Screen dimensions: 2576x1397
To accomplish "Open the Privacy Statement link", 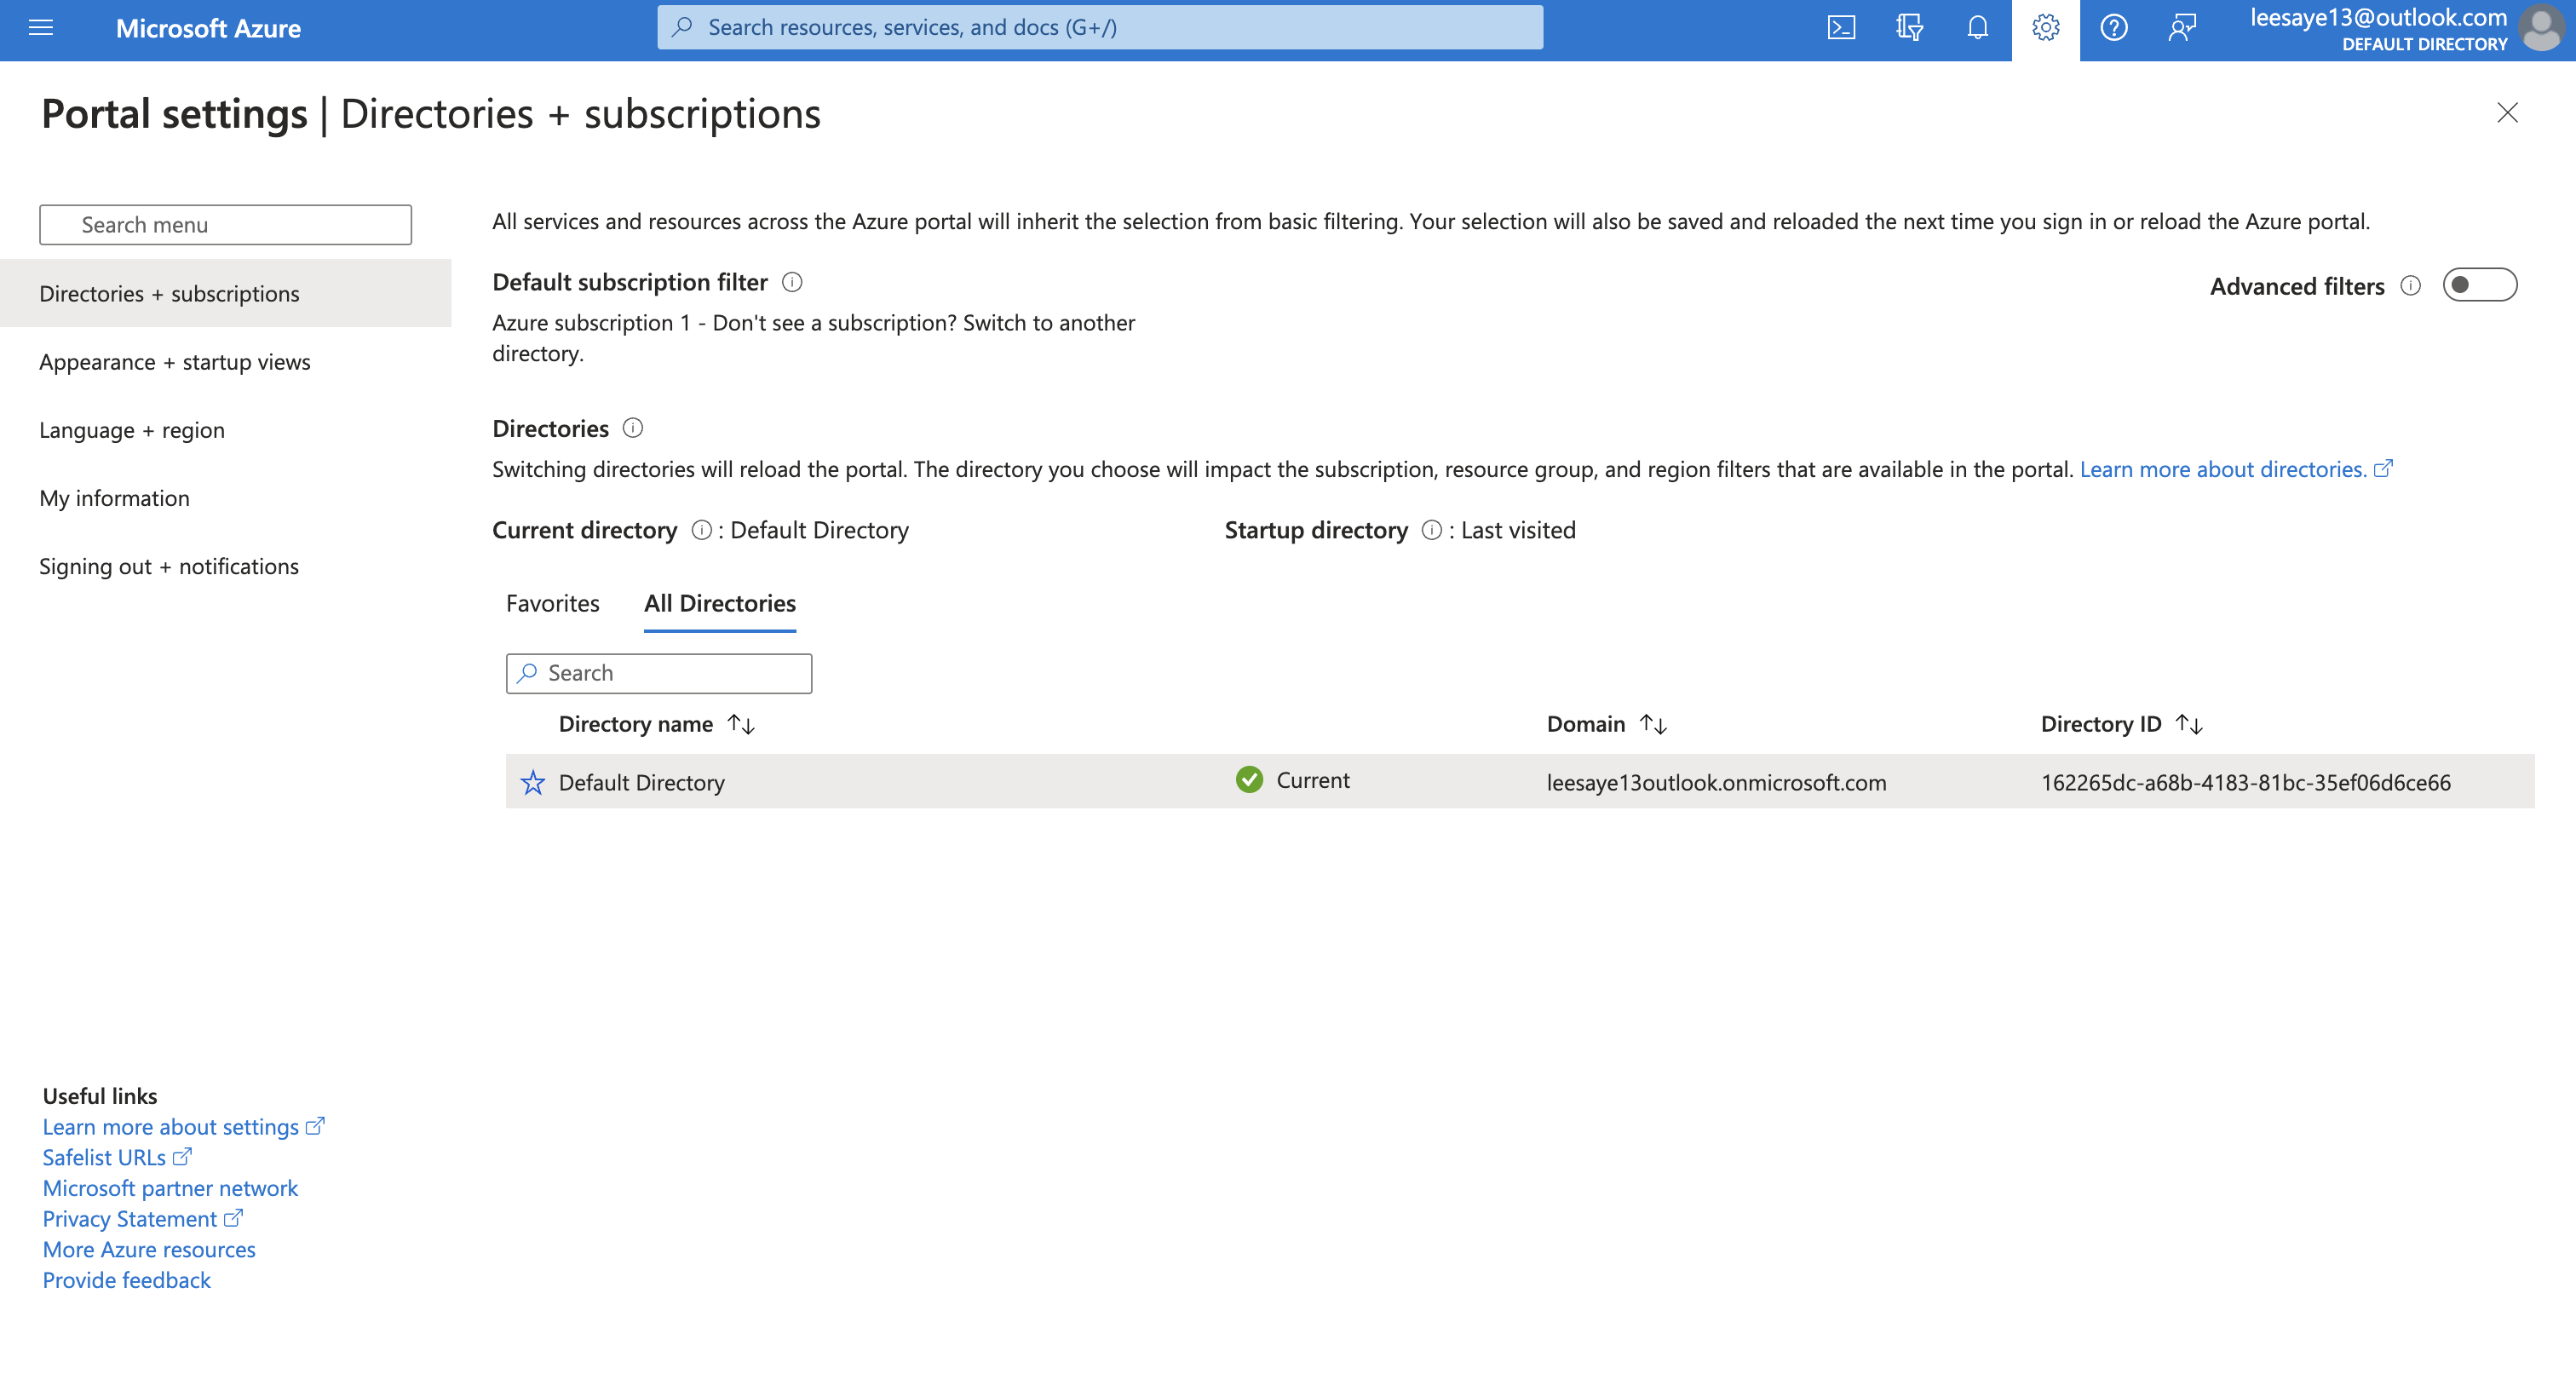I will [x=131, y=1219].
